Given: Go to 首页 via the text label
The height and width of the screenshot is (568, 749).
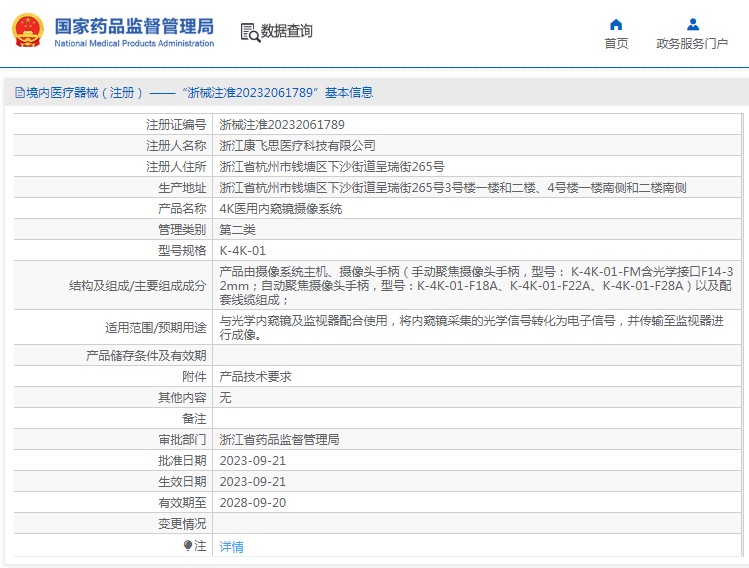Looking at the screenshot, I should 616,44.
